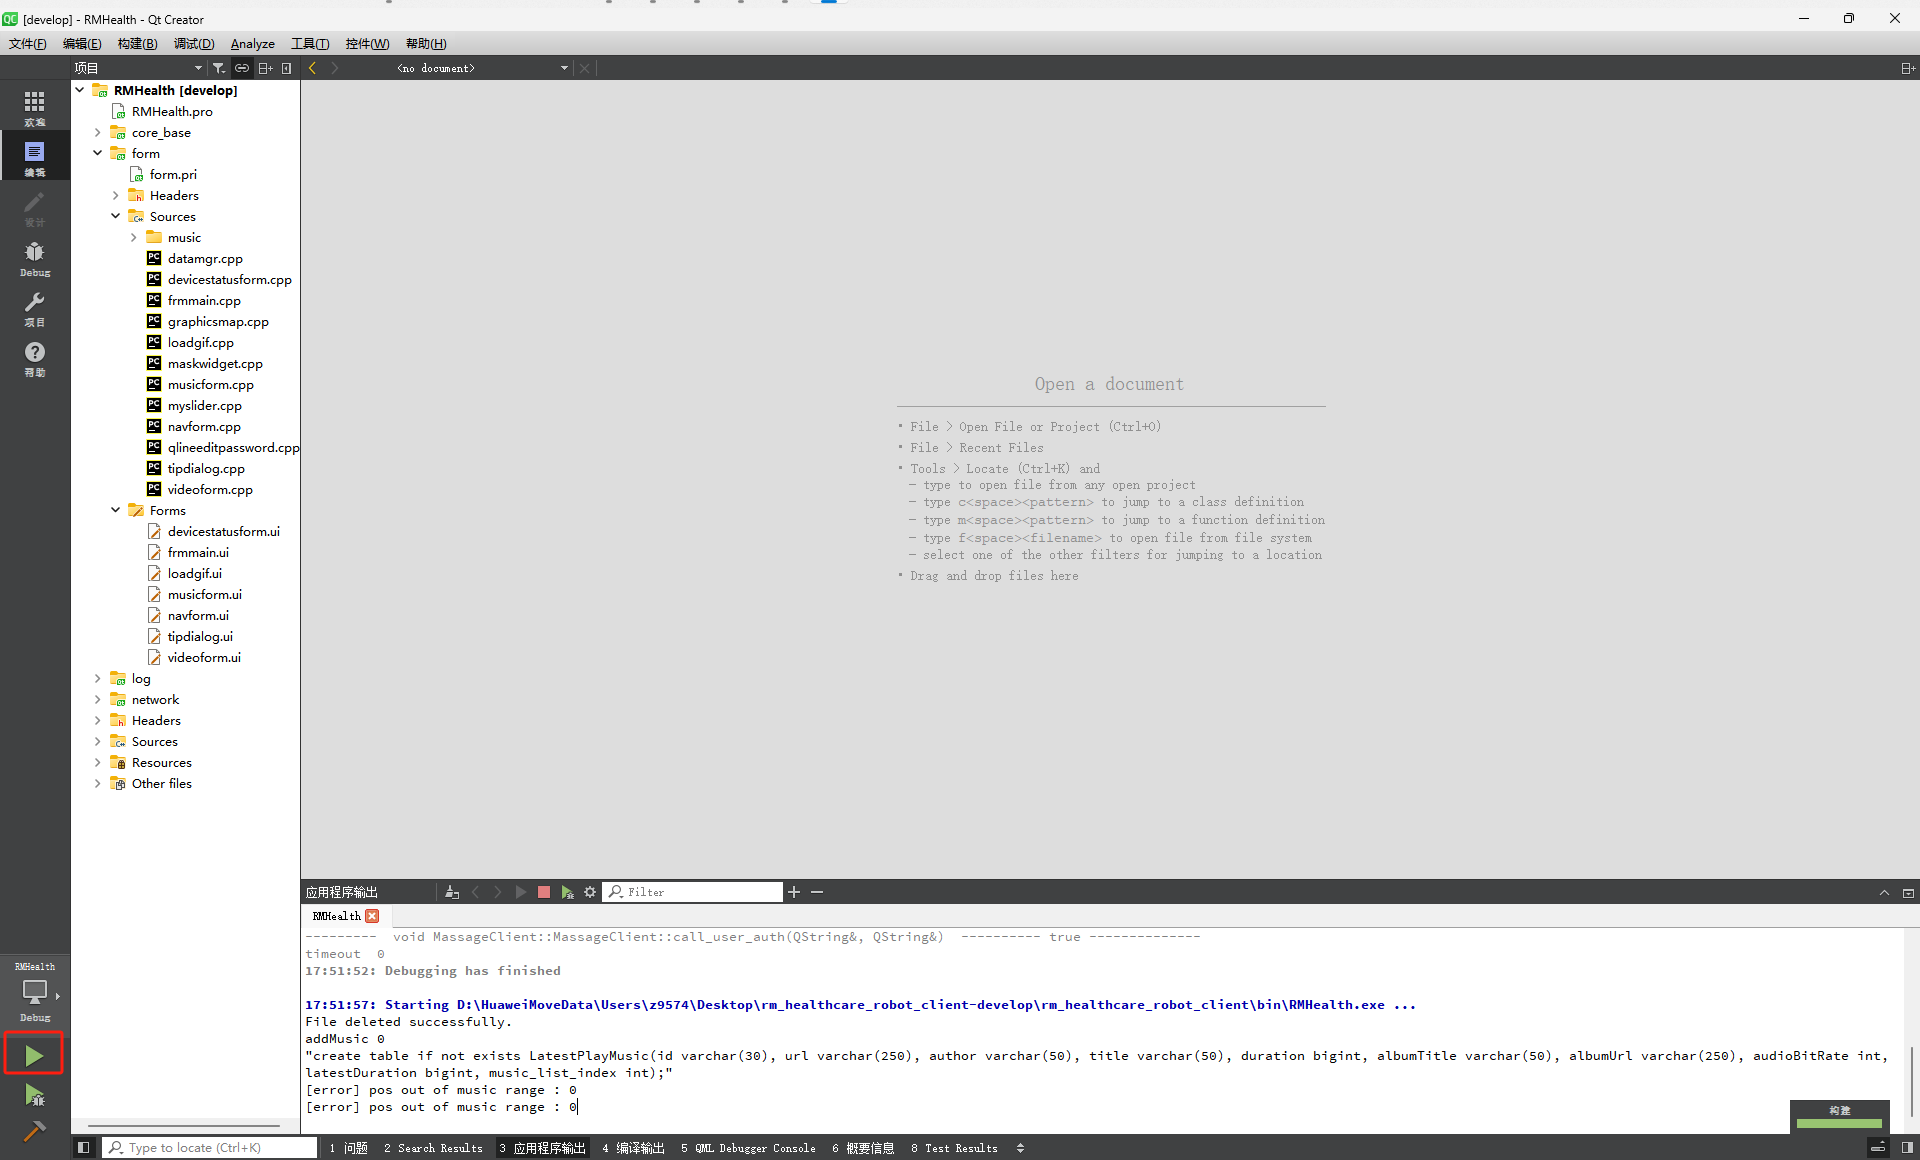Viewport: 1920px width, 1160px height.
Task: Expand the network folder
Action: [x=98, y=699]
